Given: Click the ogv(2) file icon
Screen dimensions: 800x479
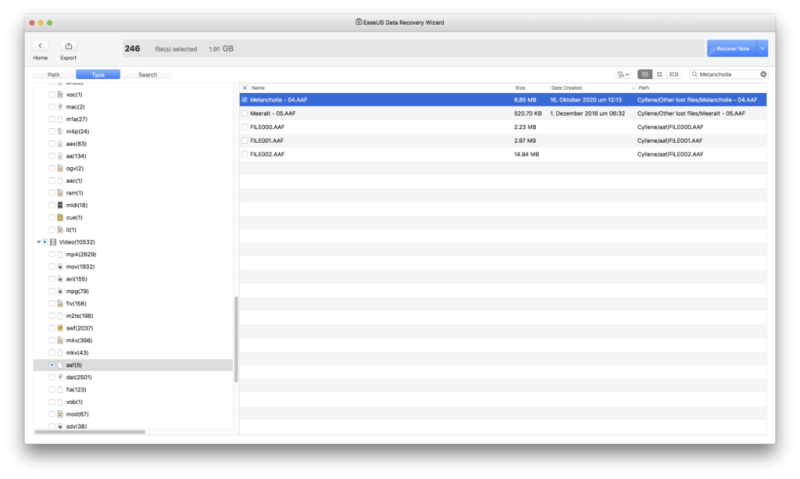Looking at the screenshot, I should click(60, 168).
